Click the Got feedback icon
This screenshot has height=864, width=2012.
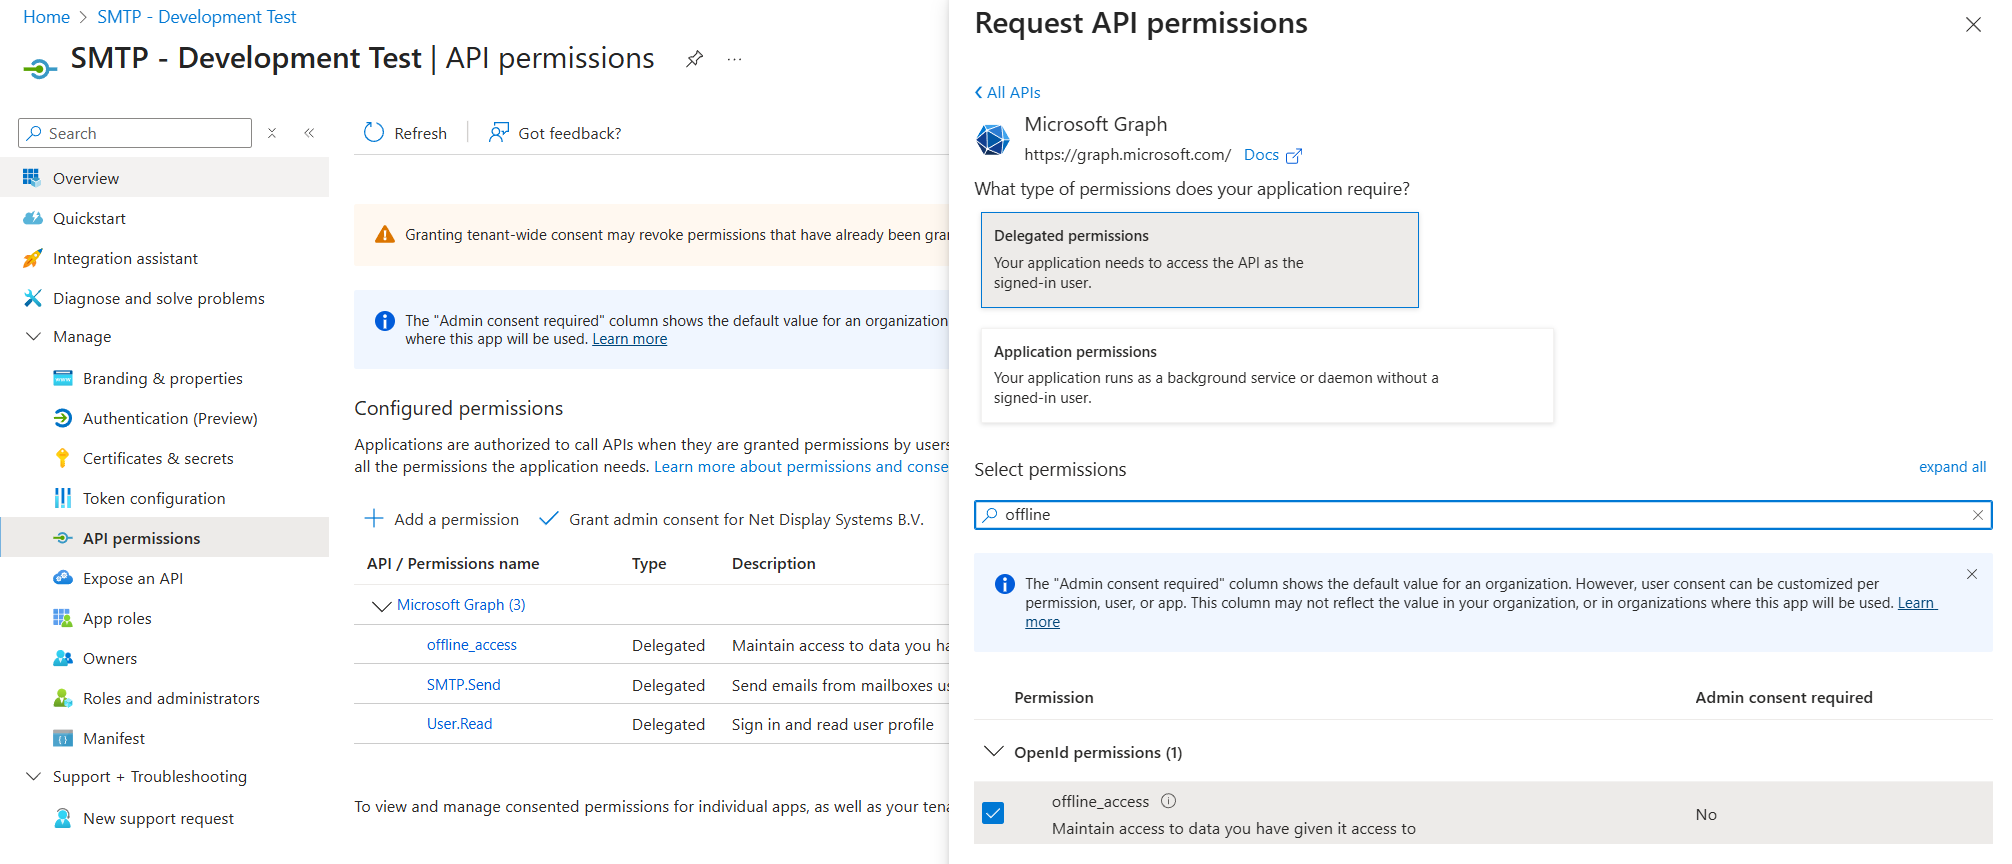coord(498,133)
